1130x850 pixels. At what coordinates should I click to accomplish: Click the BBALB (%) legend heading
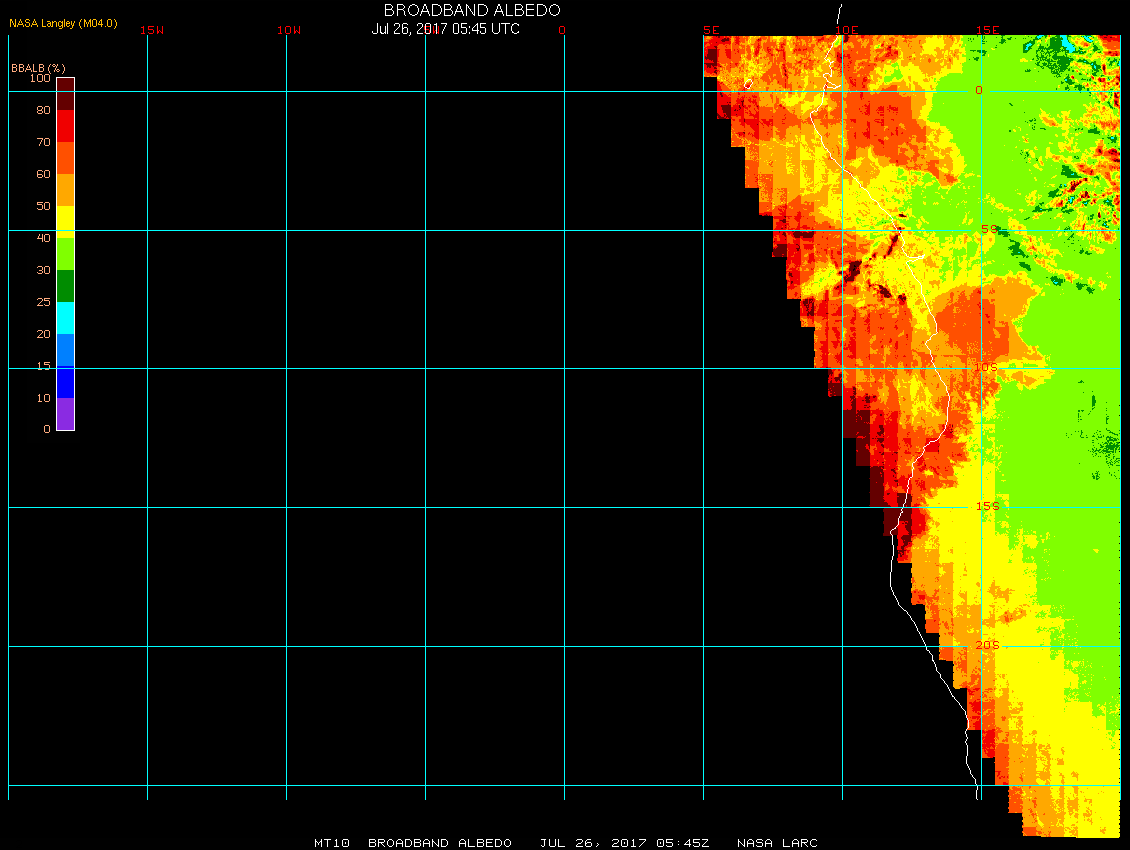click(38, 67)
